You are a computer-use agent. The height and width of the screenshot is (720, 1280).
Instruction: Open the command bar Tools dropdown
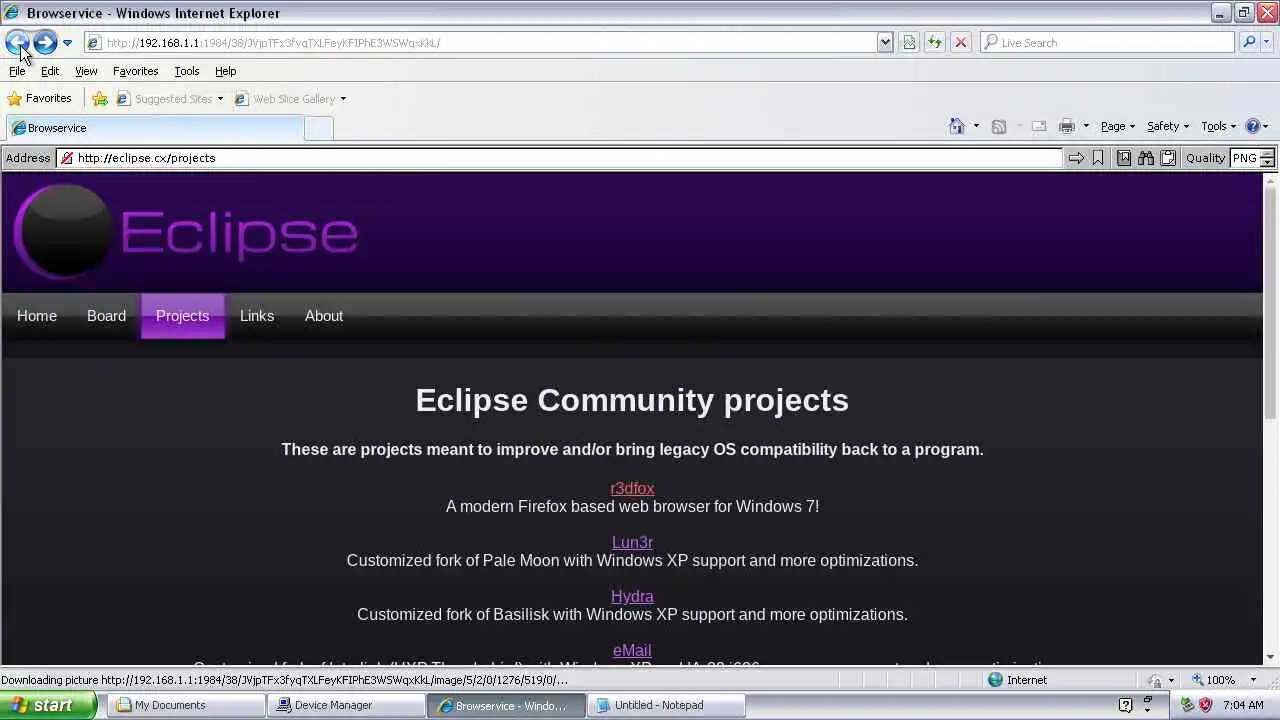(x=1219, y=126)
